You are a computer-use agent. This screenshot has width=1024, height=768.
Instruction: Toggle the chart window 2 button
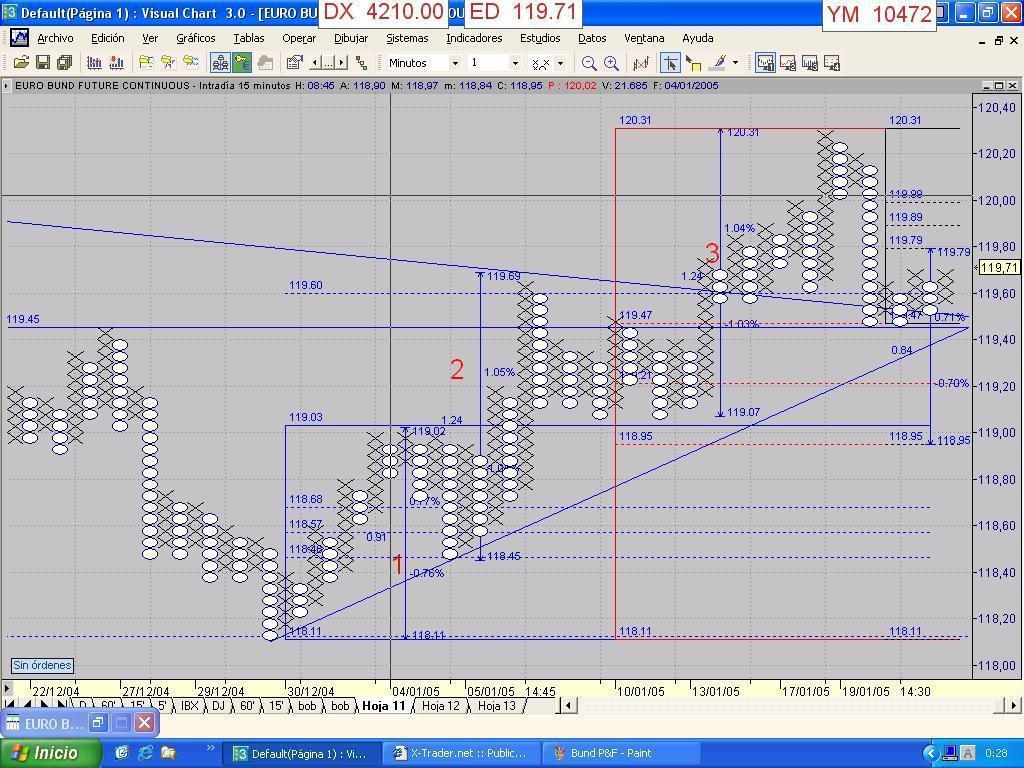click(x=788, y=63)
